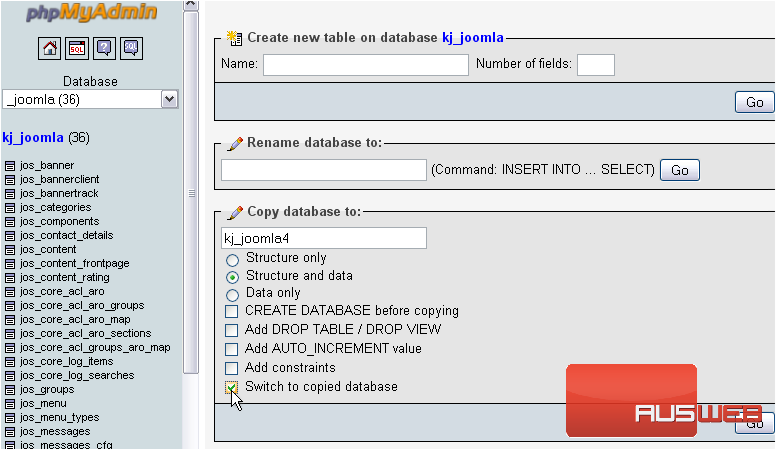776x450 pixels.
Task: Click the SQL documentation icon
Action: tap(131, 48)
